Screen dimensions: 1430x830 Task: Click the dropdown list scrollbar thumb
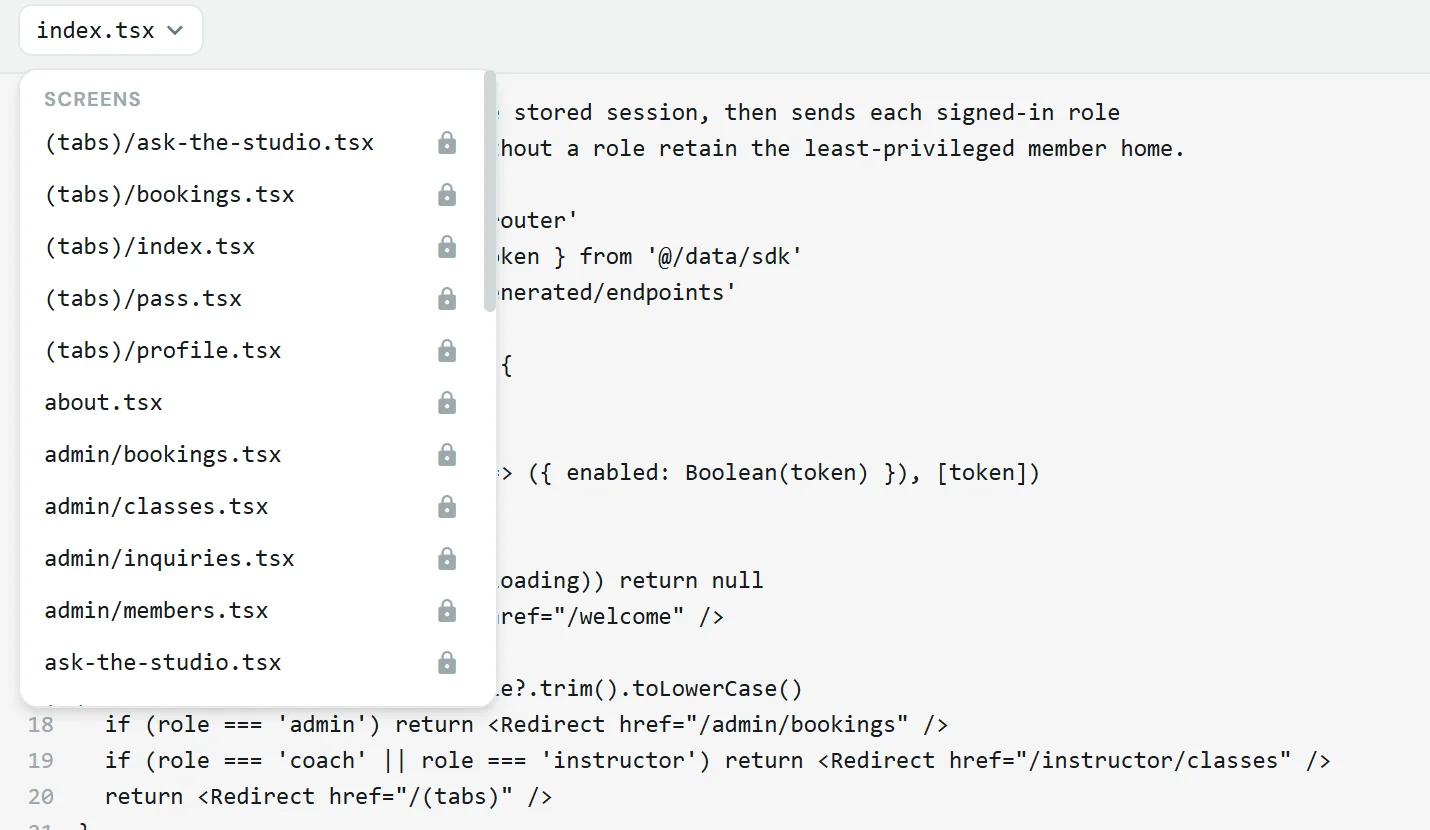[490, 192]
